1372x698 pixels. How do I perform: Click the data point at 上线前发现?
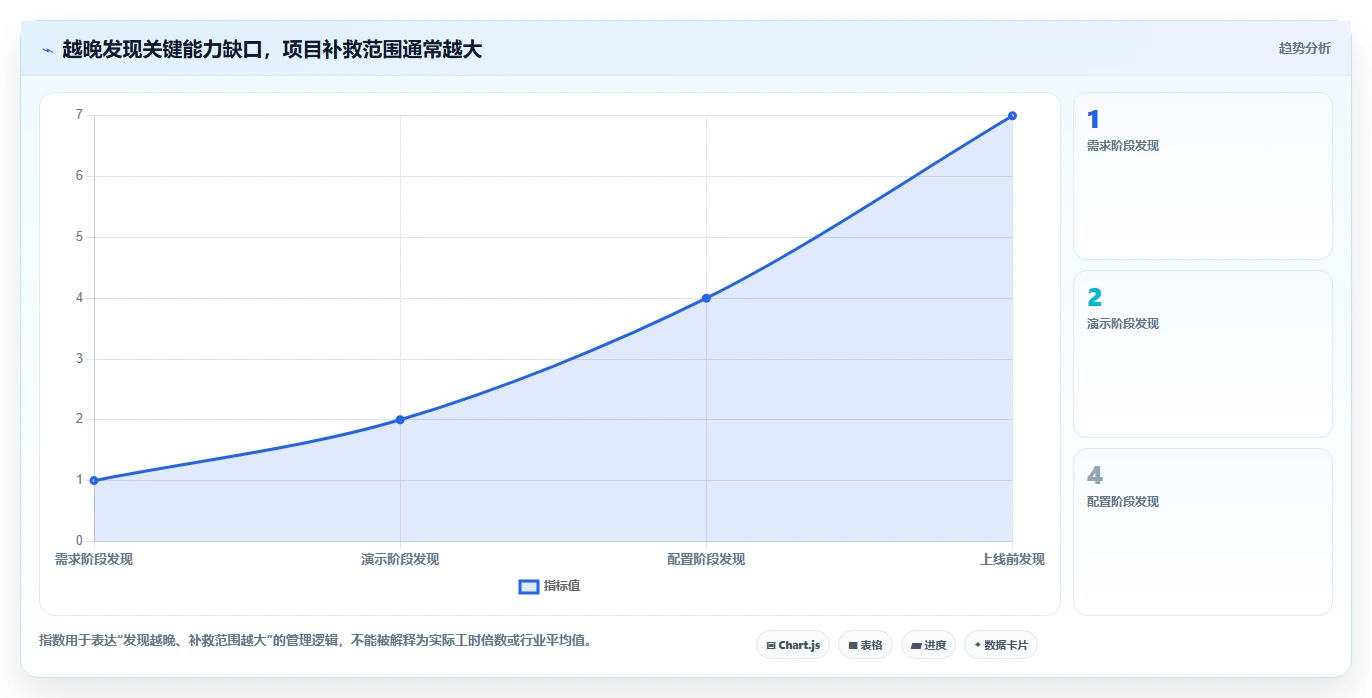click(1012, 115)
